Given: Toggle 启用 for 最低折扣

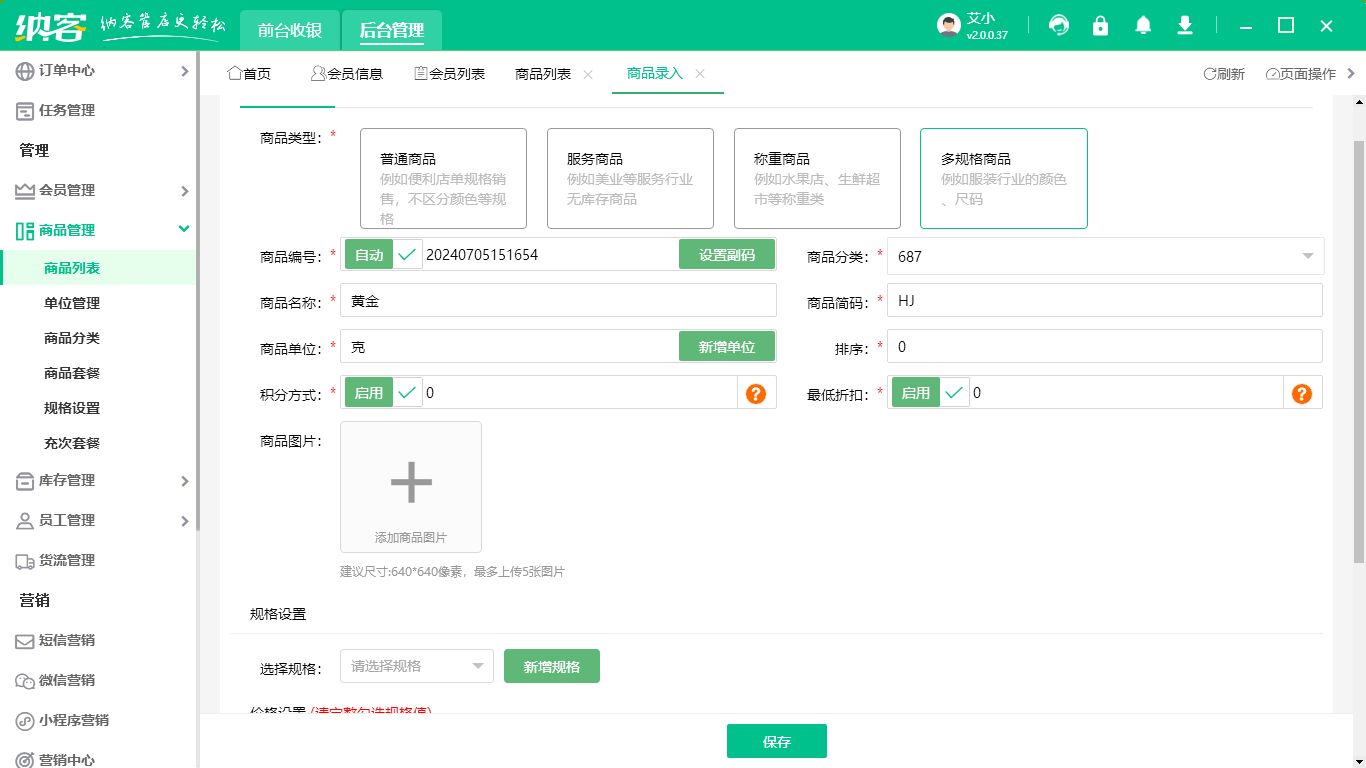Looking at the screenshot, I should pyautogui.click(x=953, y=393).
